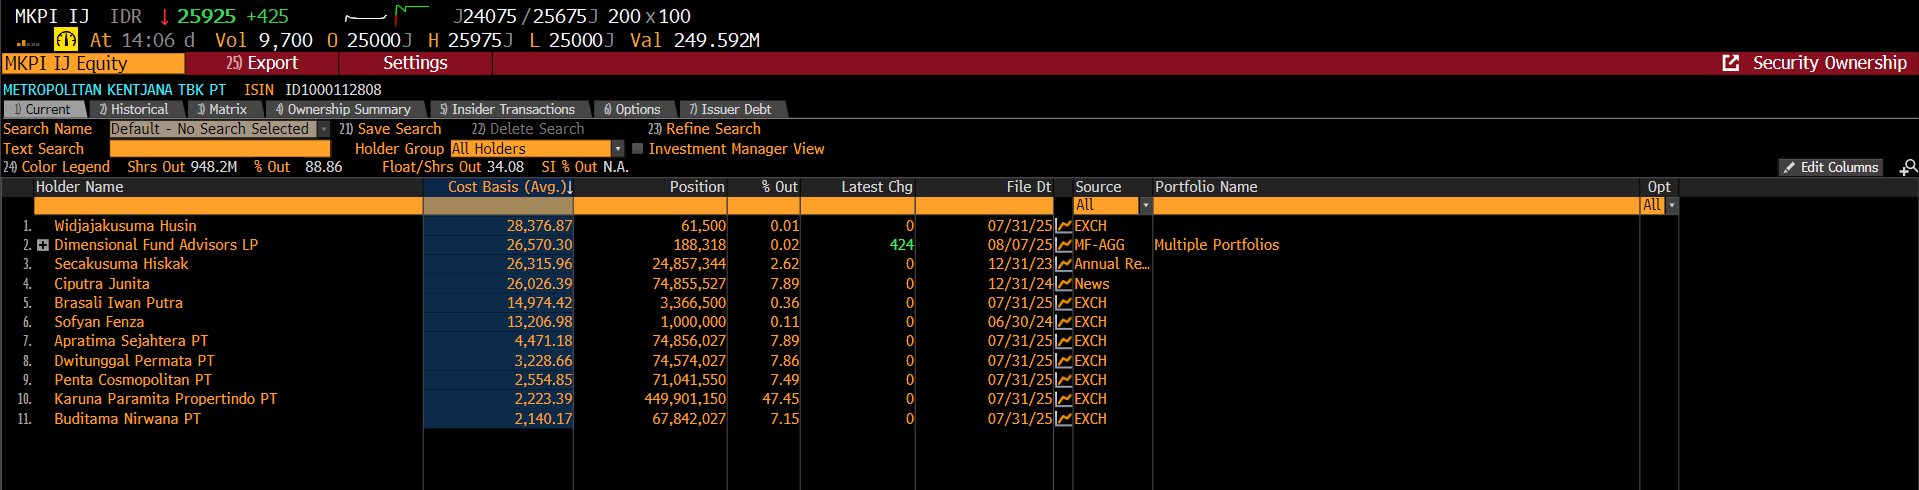Viewport: 1919px width, 490px height.
Task: Click the mini intraday price sparkline at top
Action: click(387, 15)
